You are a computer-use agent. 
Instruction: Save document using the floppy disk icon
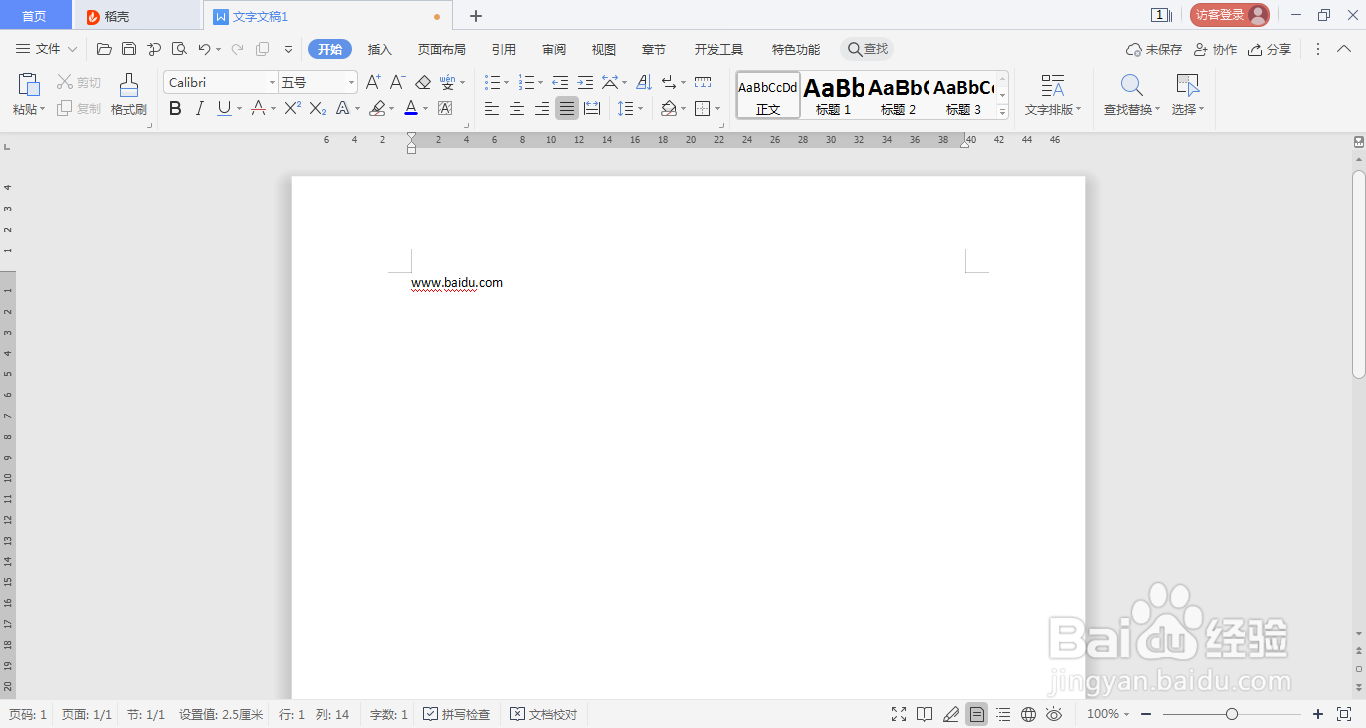129,49
